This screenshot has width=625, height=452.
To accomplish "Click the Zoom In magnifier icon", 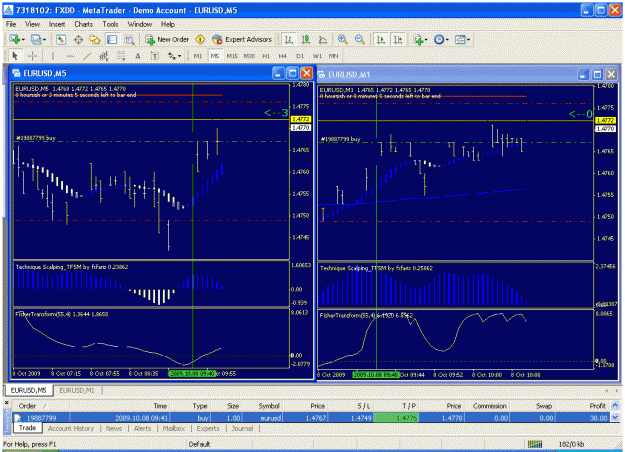I will point(342,39).
